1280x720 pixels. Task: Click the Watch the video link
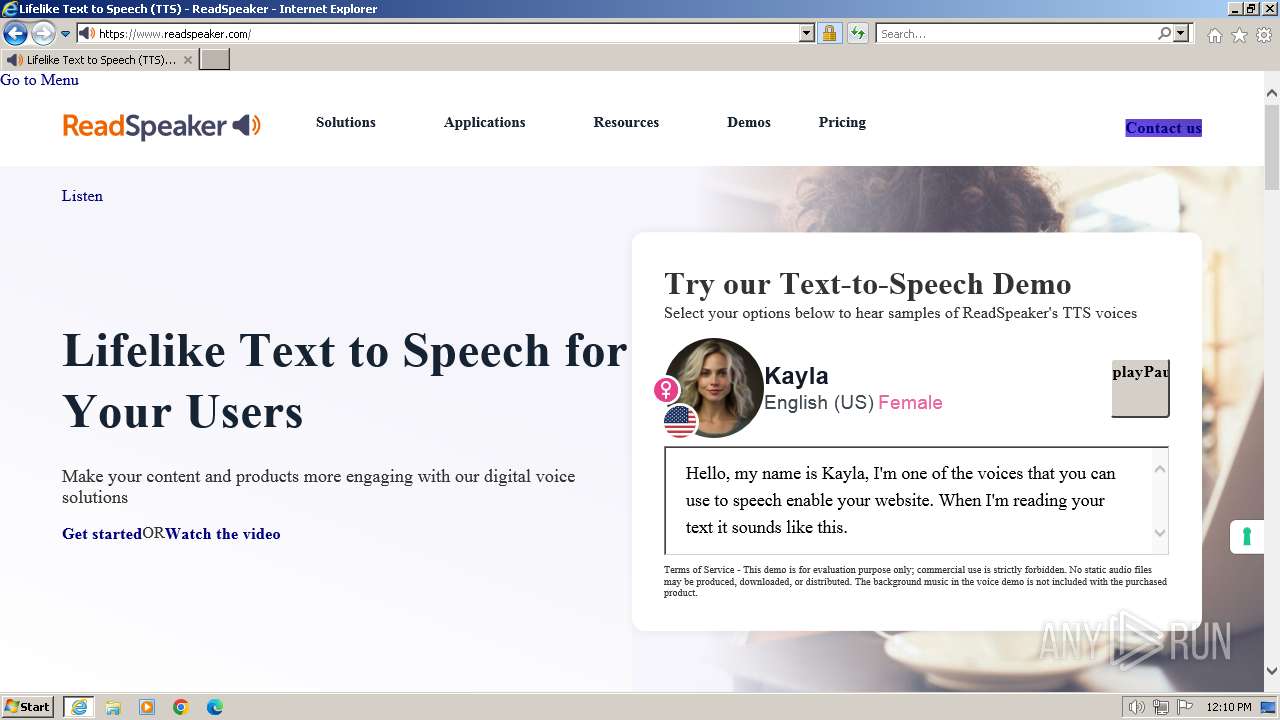click(x=223, y=534)
